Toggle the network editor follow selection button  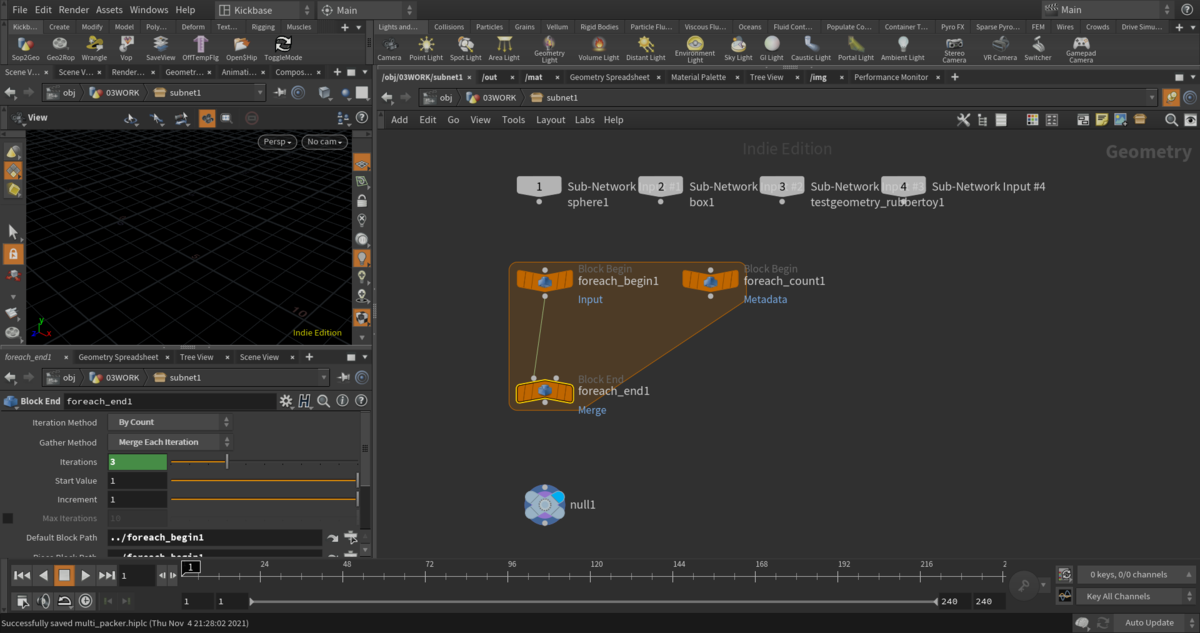coord(1172,97)
